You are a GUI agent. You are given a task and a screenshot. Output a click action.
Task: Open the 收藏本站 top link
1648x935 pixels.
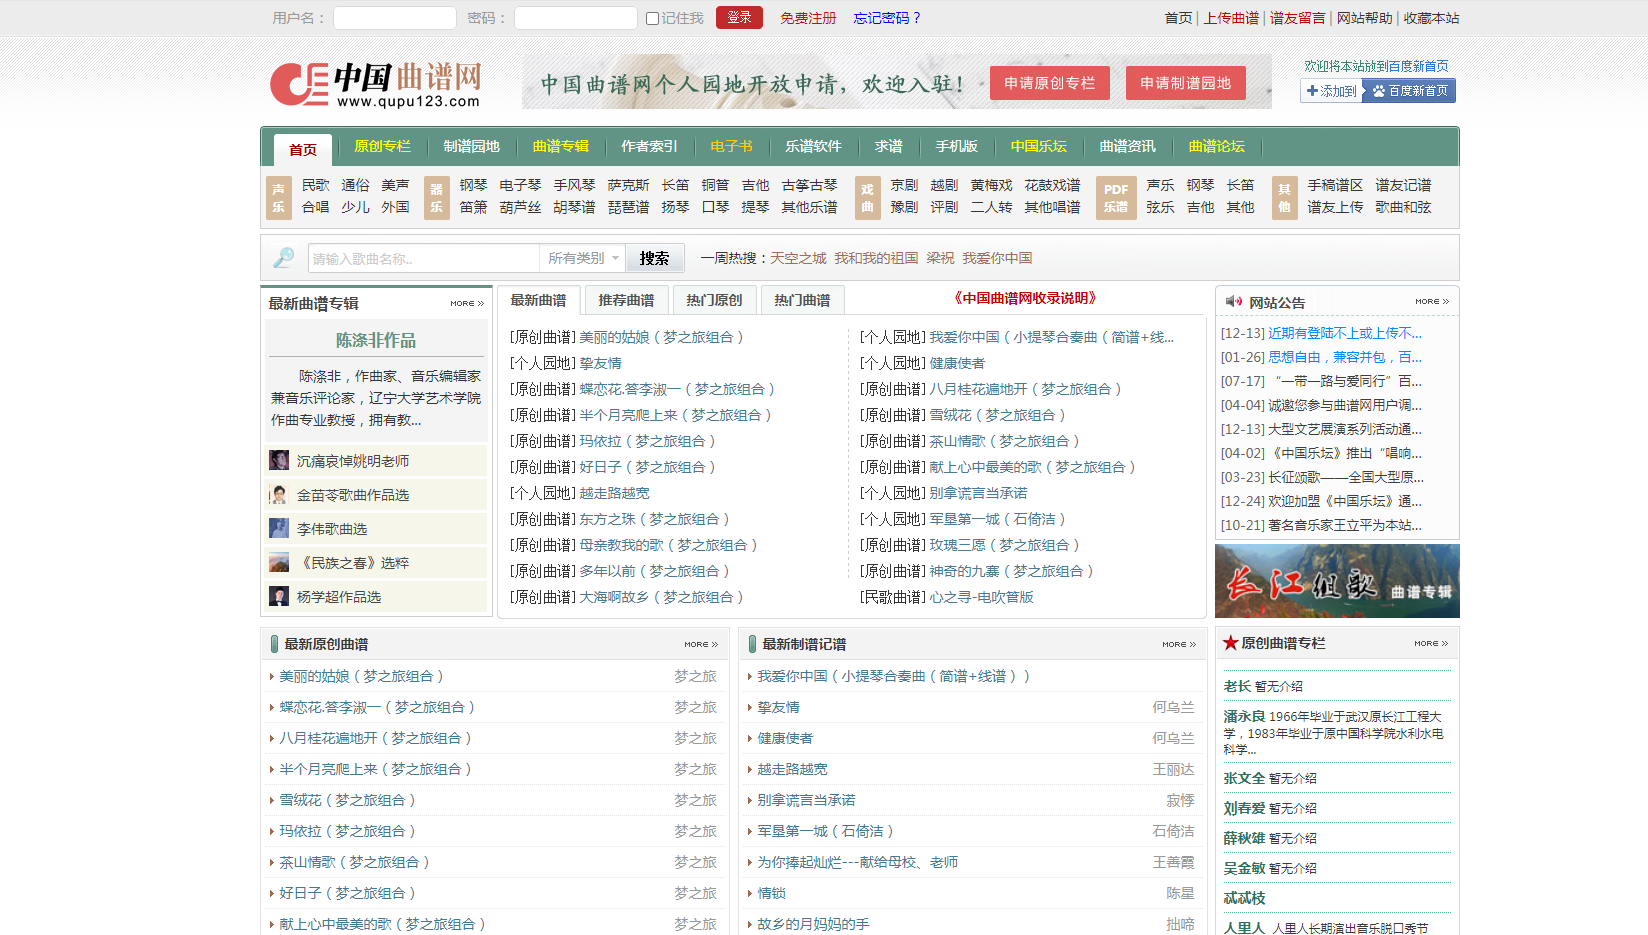point(1431,18)
